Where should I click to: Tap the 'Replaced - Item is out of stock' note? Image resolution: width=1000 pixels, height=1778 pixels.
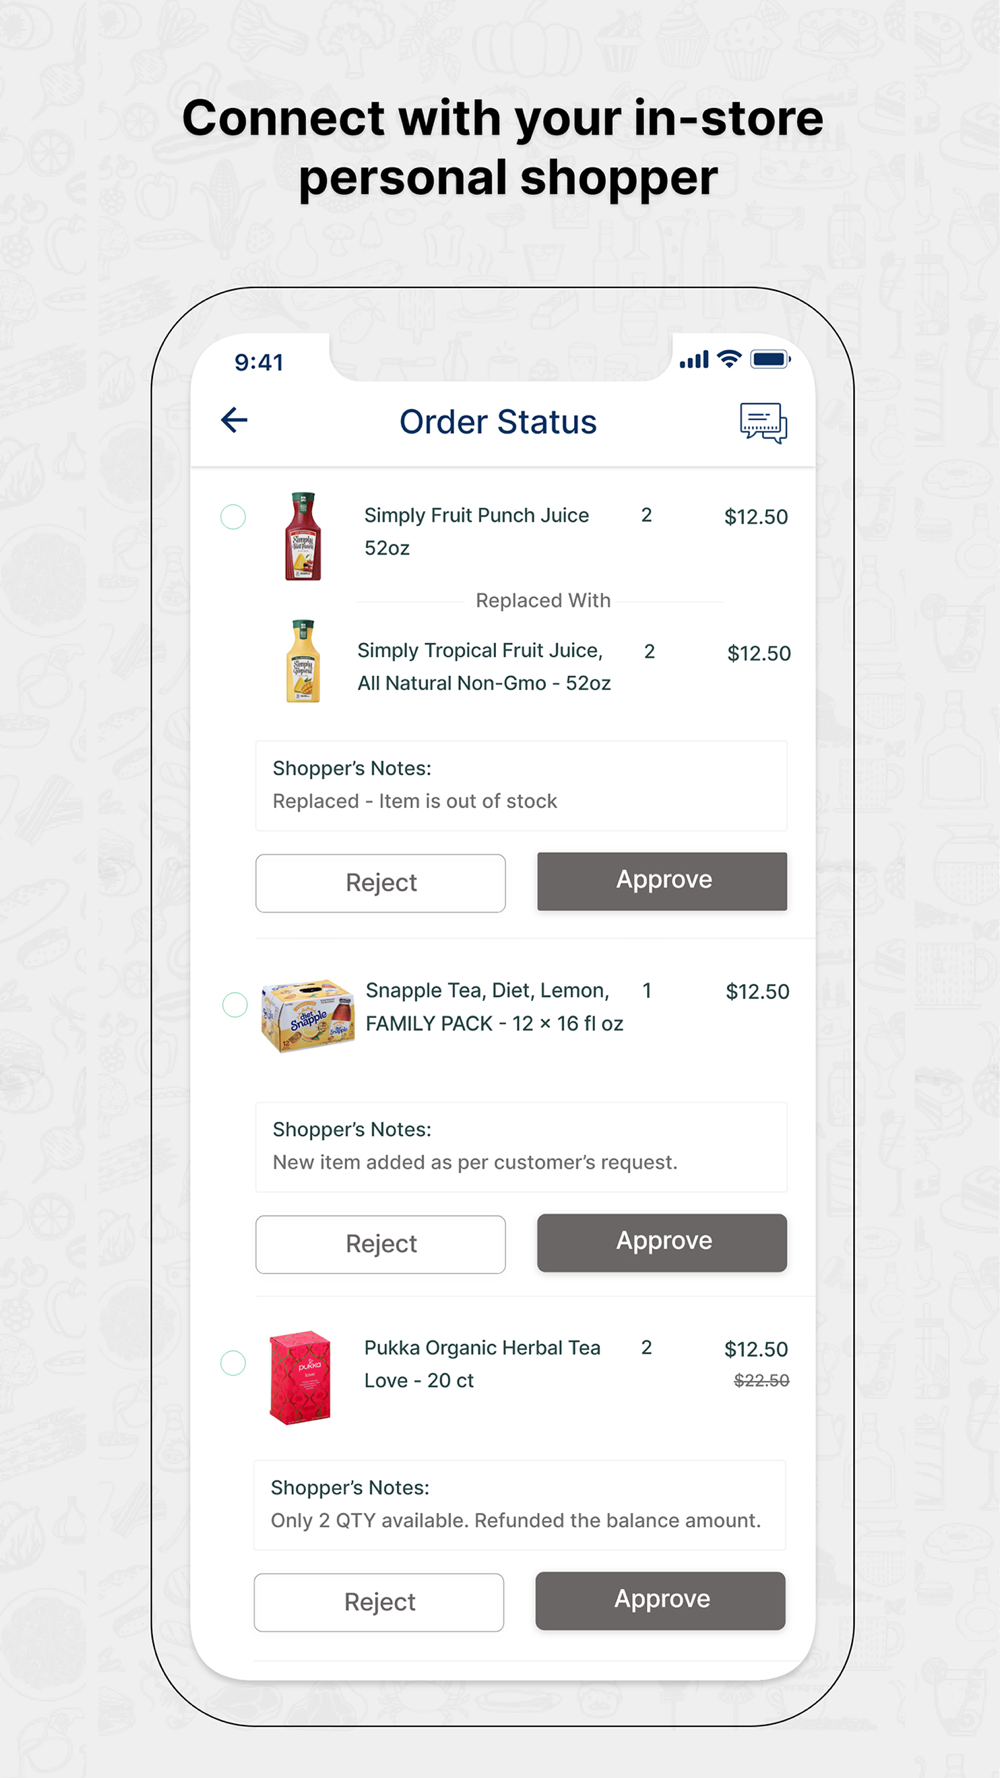[x=415, y=801]
